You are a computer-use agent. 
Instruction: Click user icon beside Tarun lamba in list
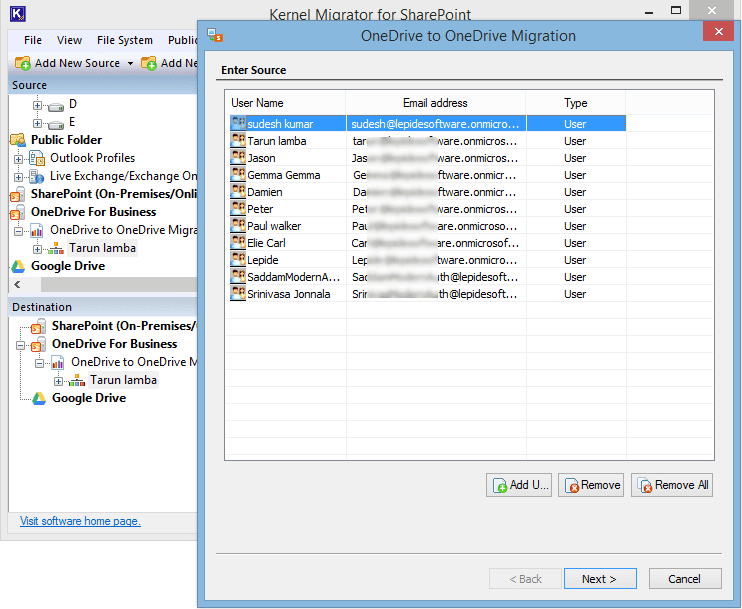(238, 141)
